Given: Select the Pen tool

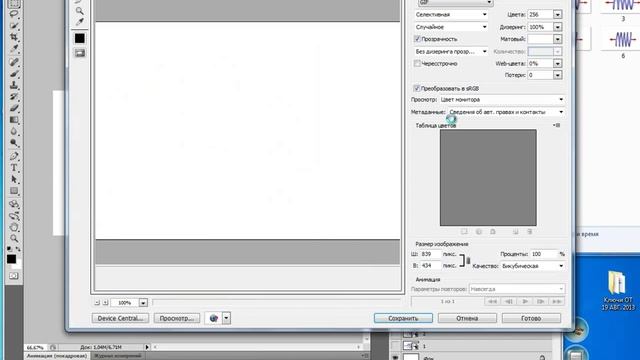Looking at the screenshot, I should (x=14, y=156).
